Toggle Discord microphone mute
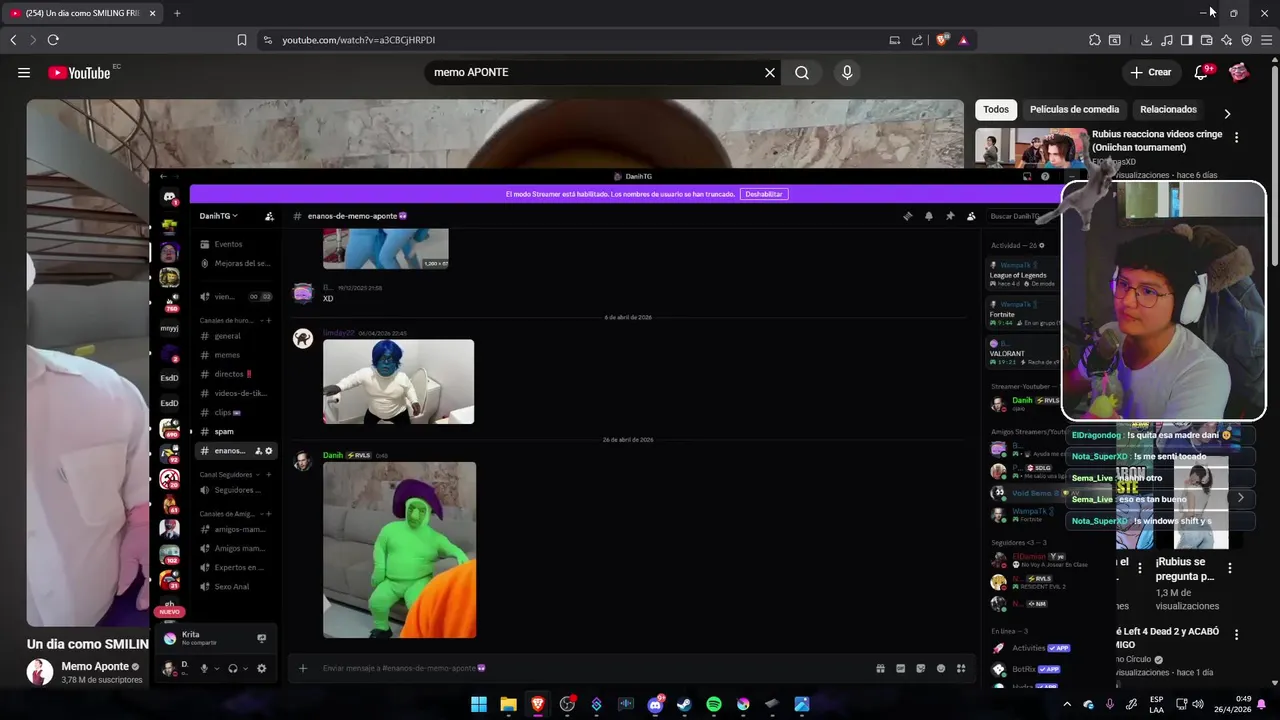This screenshot has height=720, width=1280. 204,669
